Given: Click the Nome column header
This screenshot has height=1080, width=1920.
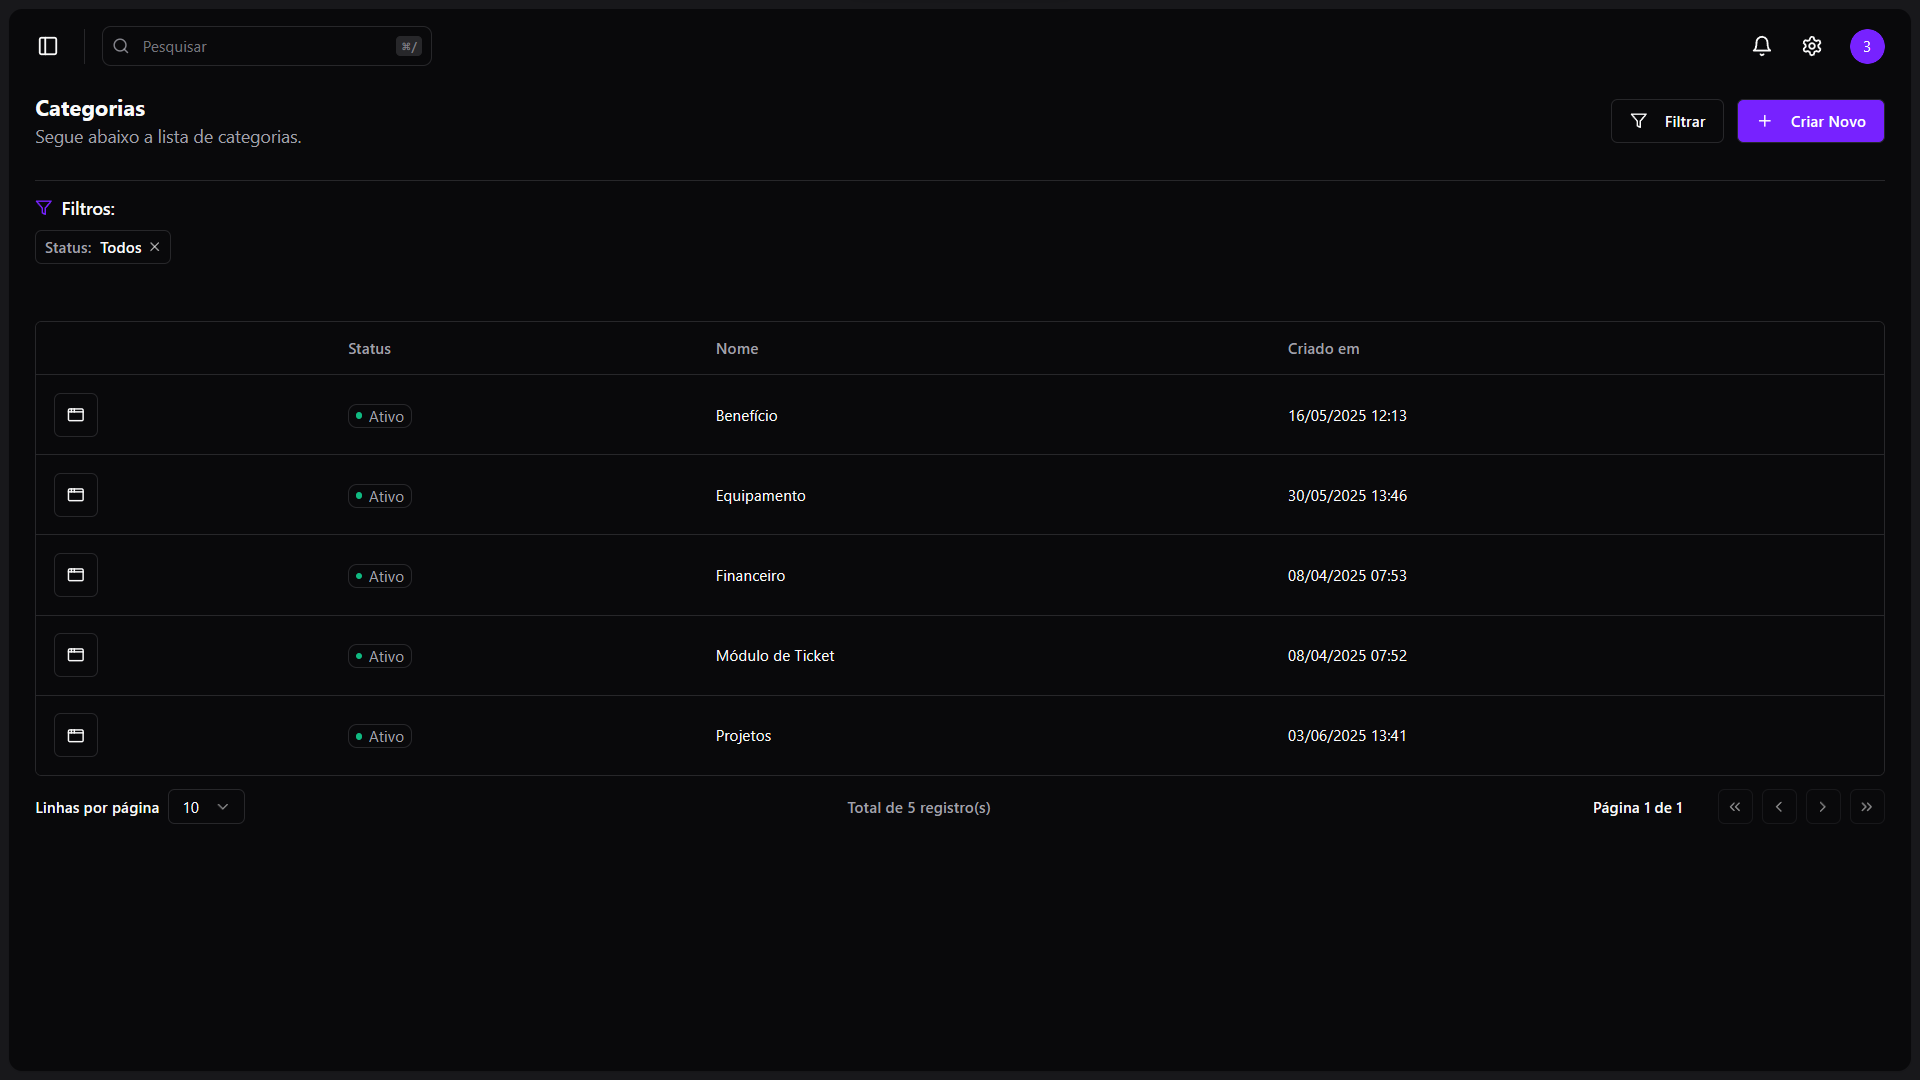Looking at the screenshot, I should 737,349.
